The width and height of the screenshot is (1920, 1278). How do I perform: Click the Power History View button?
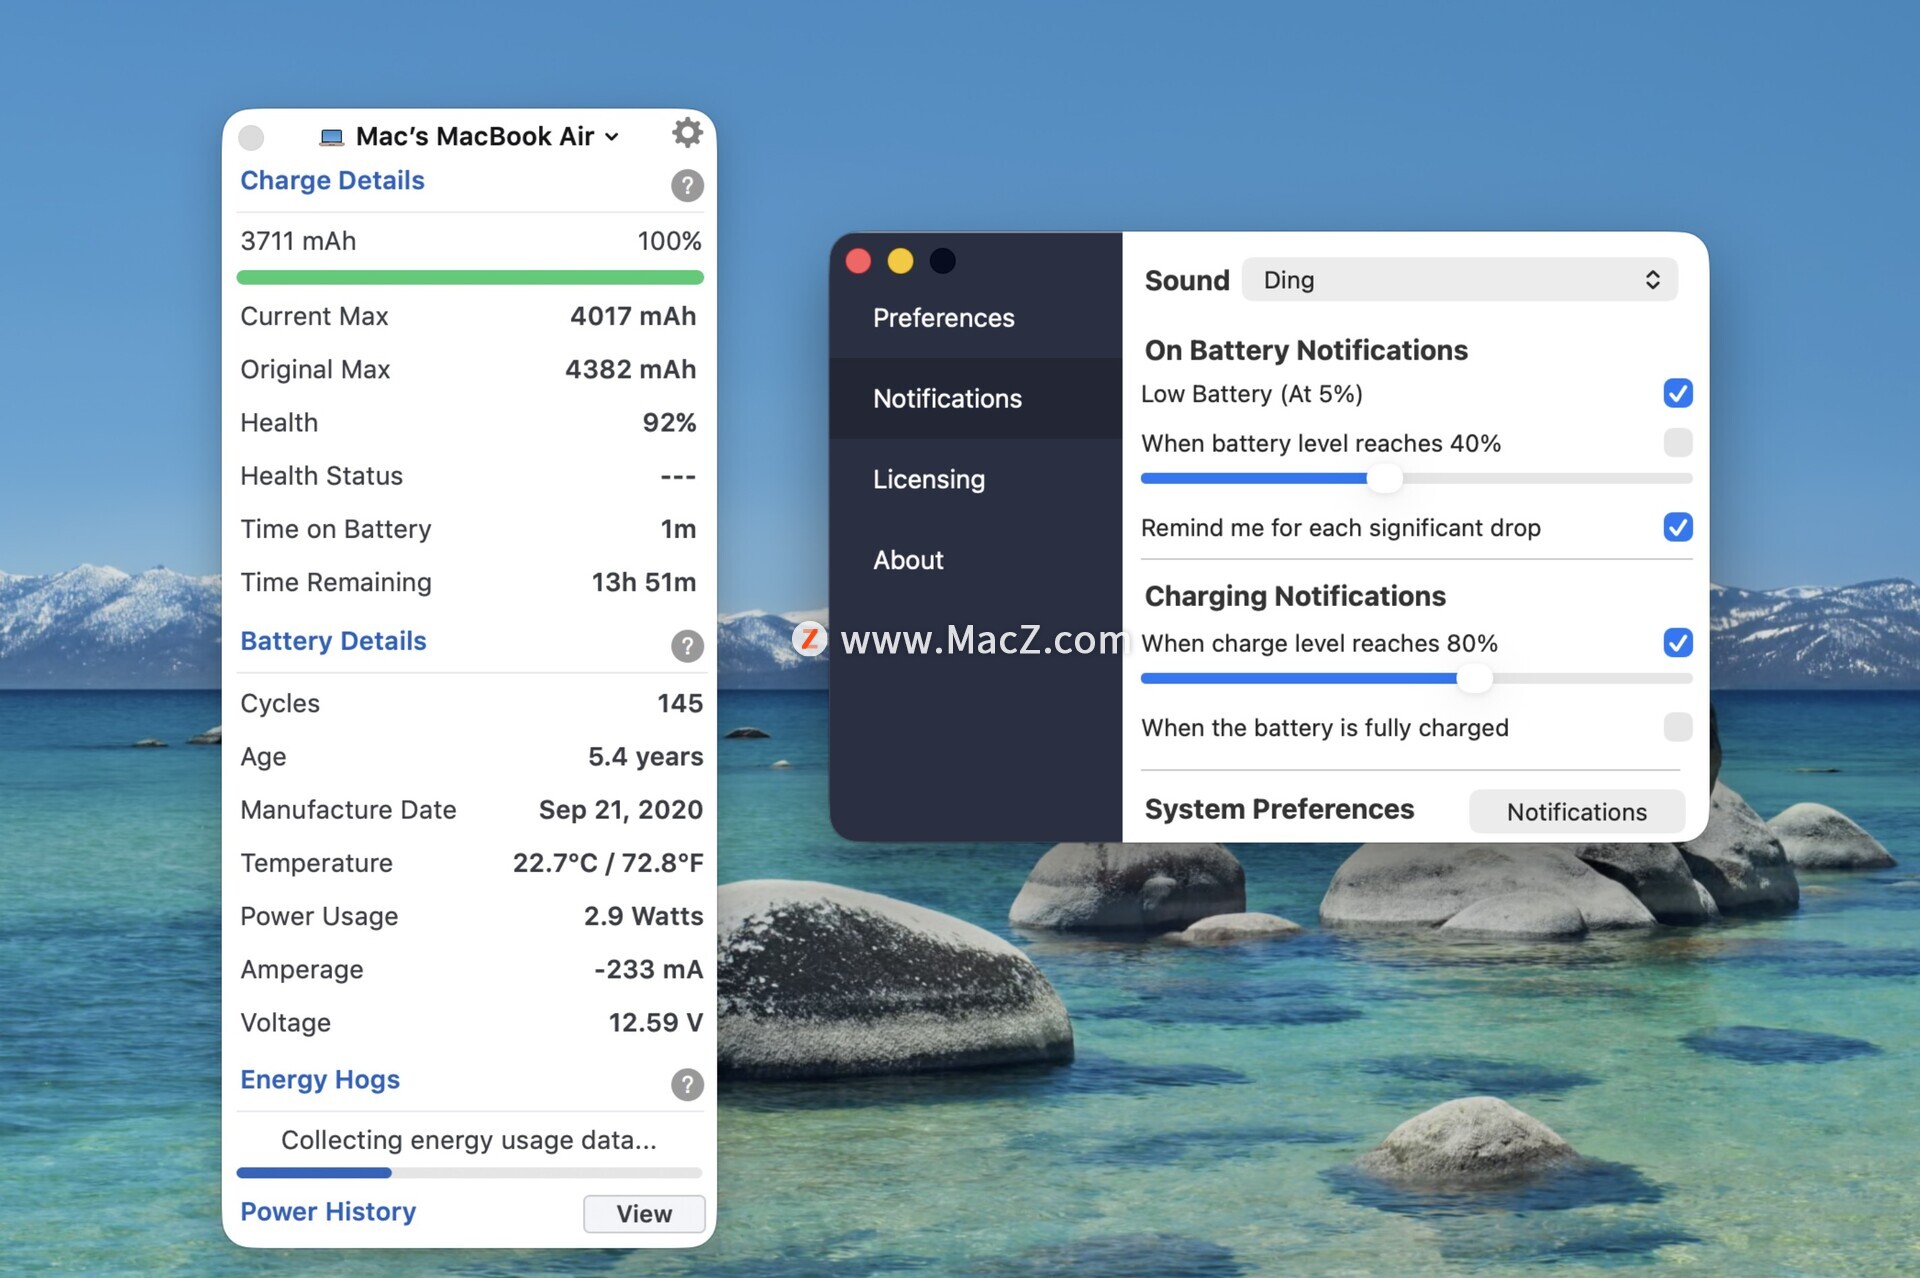[644, 1213]
